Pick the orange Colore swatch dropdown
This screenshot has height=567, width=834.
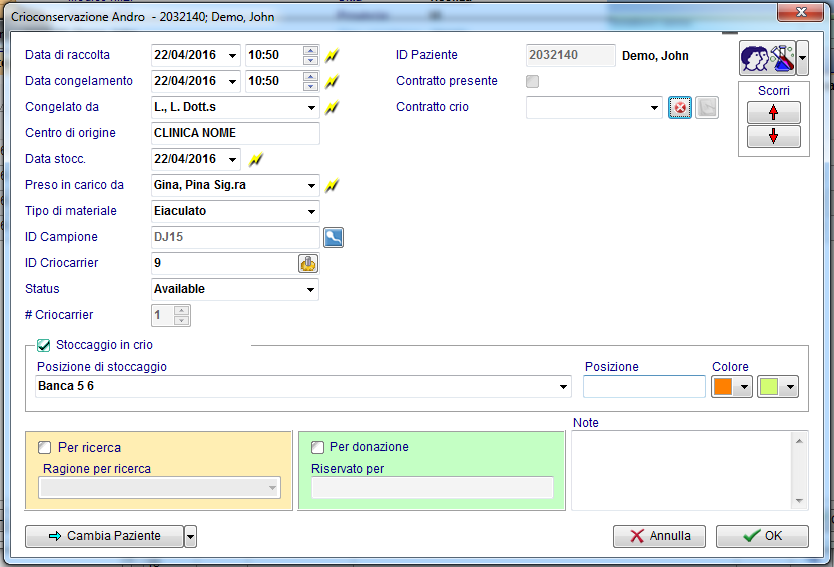(732, 387)
